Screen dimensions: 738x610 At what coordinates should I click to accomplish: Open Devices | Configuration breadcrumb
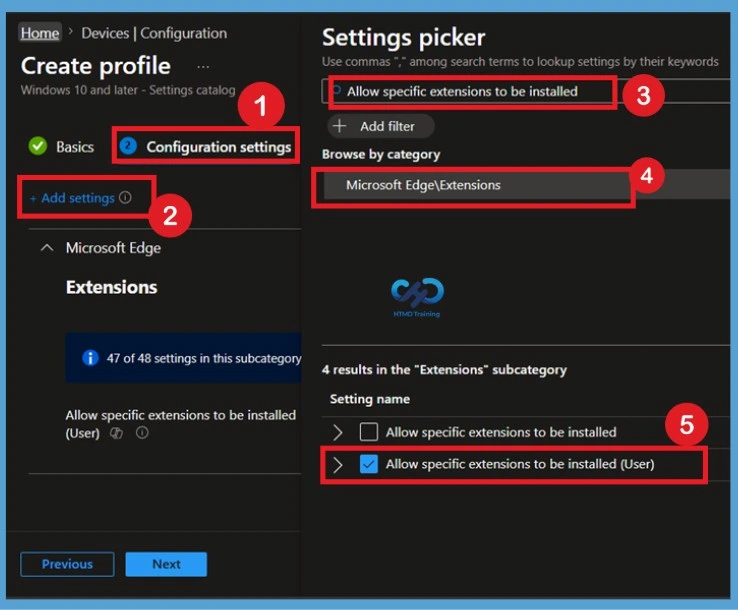(154, 33)
